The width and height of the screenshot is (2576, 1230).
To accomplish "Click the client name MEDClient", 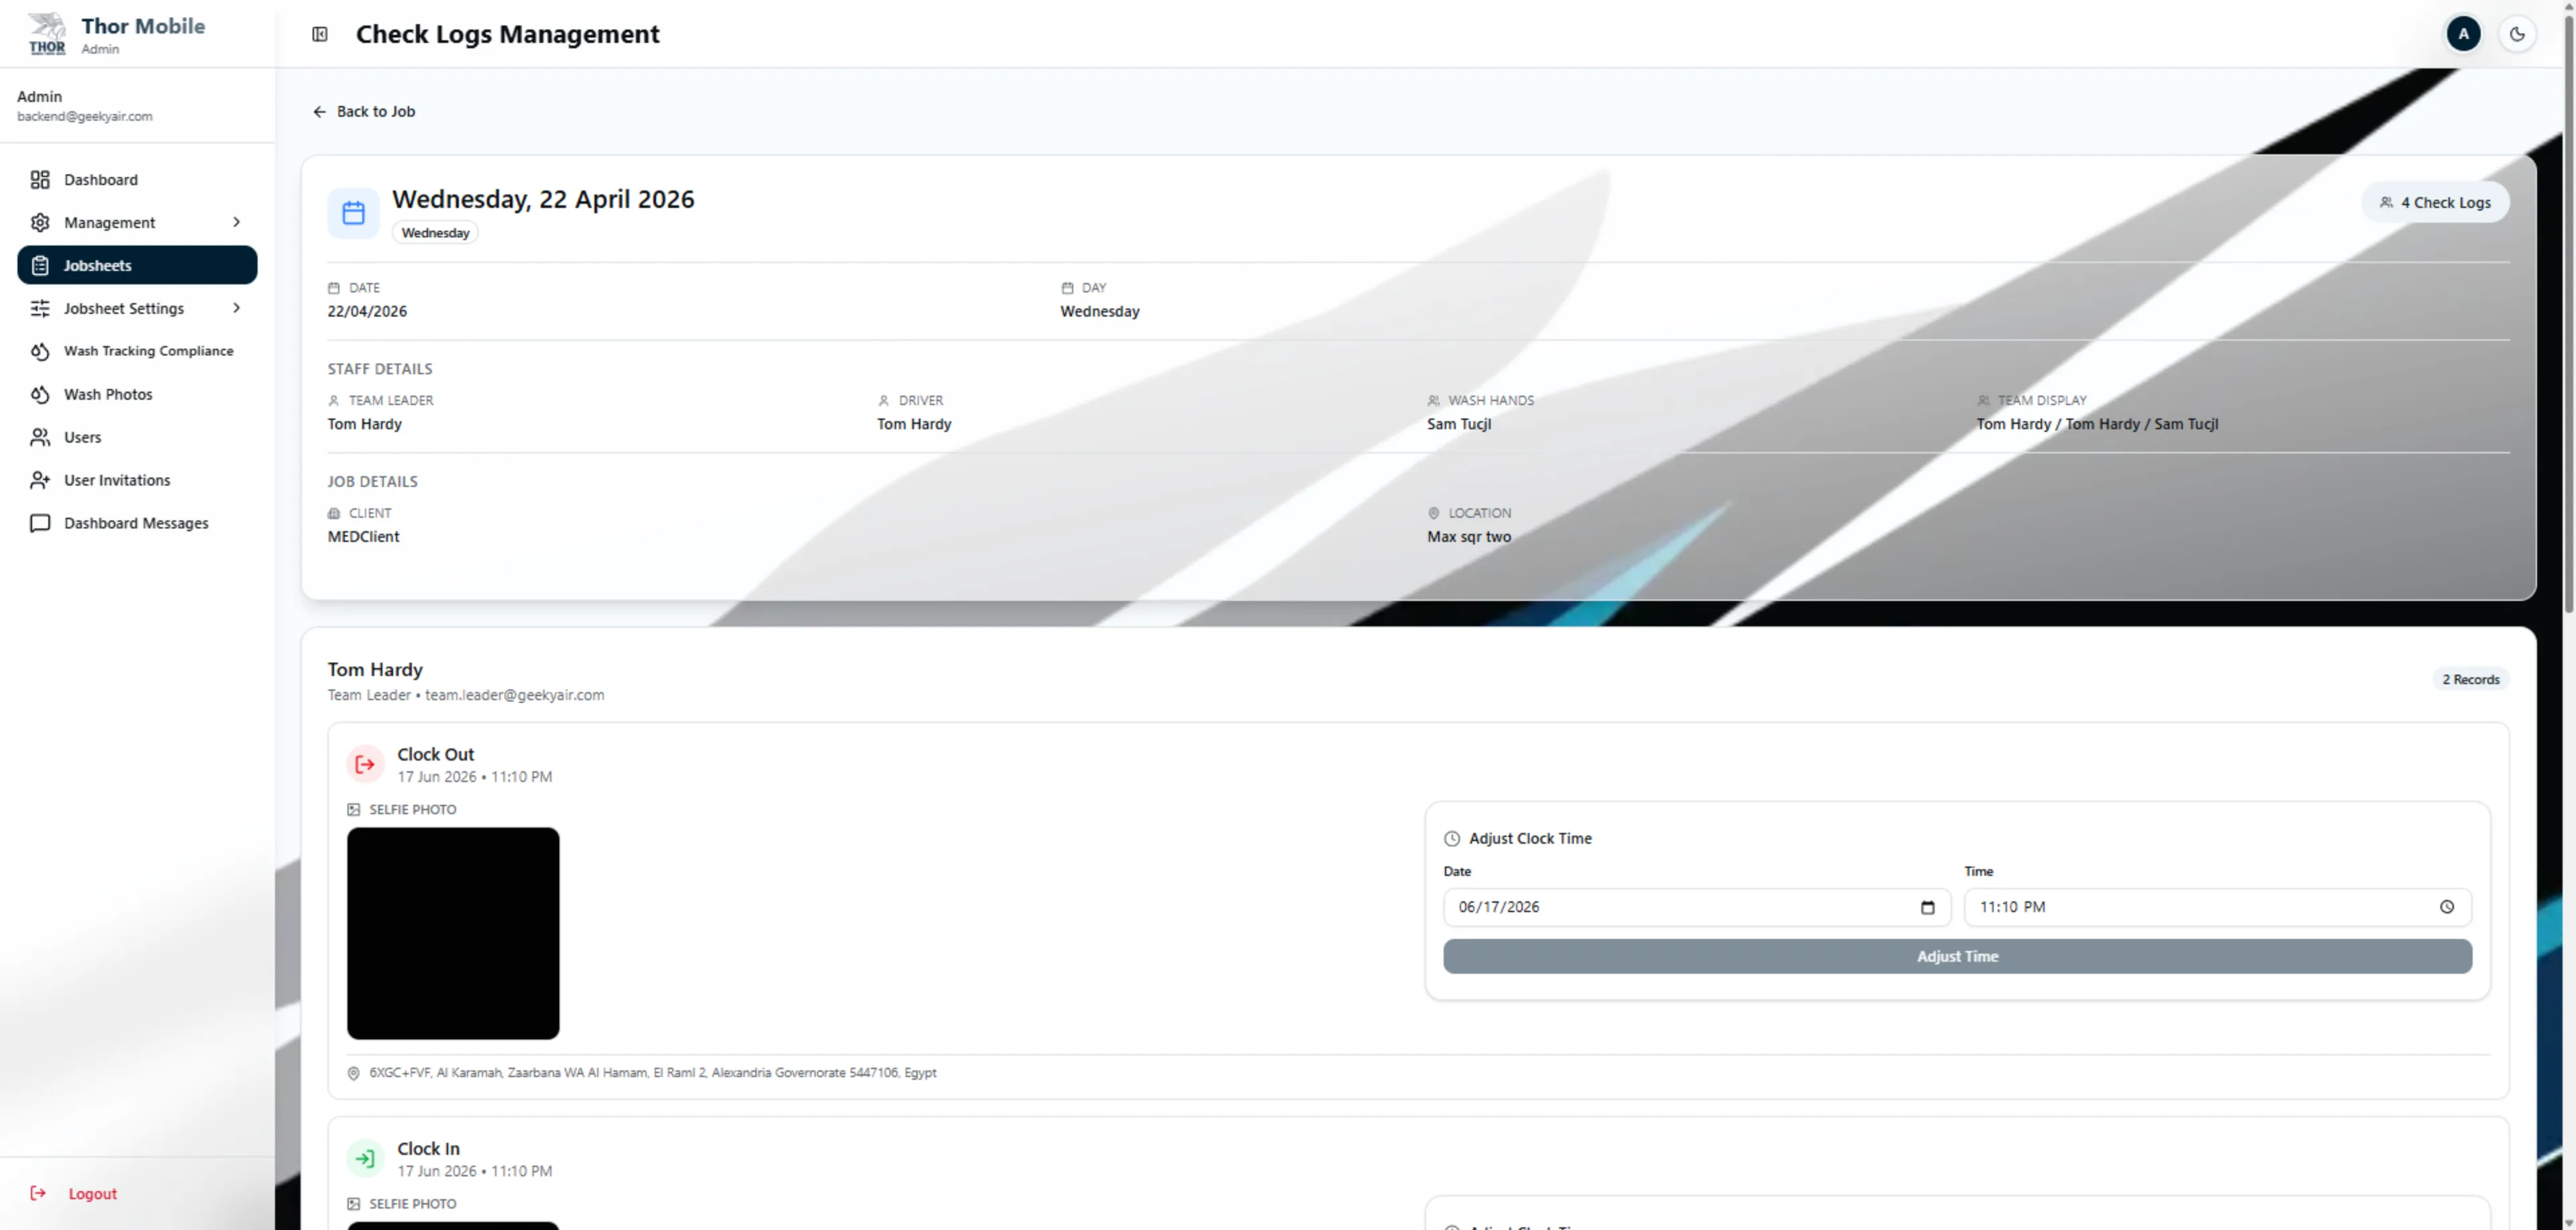I will [363, 537].
